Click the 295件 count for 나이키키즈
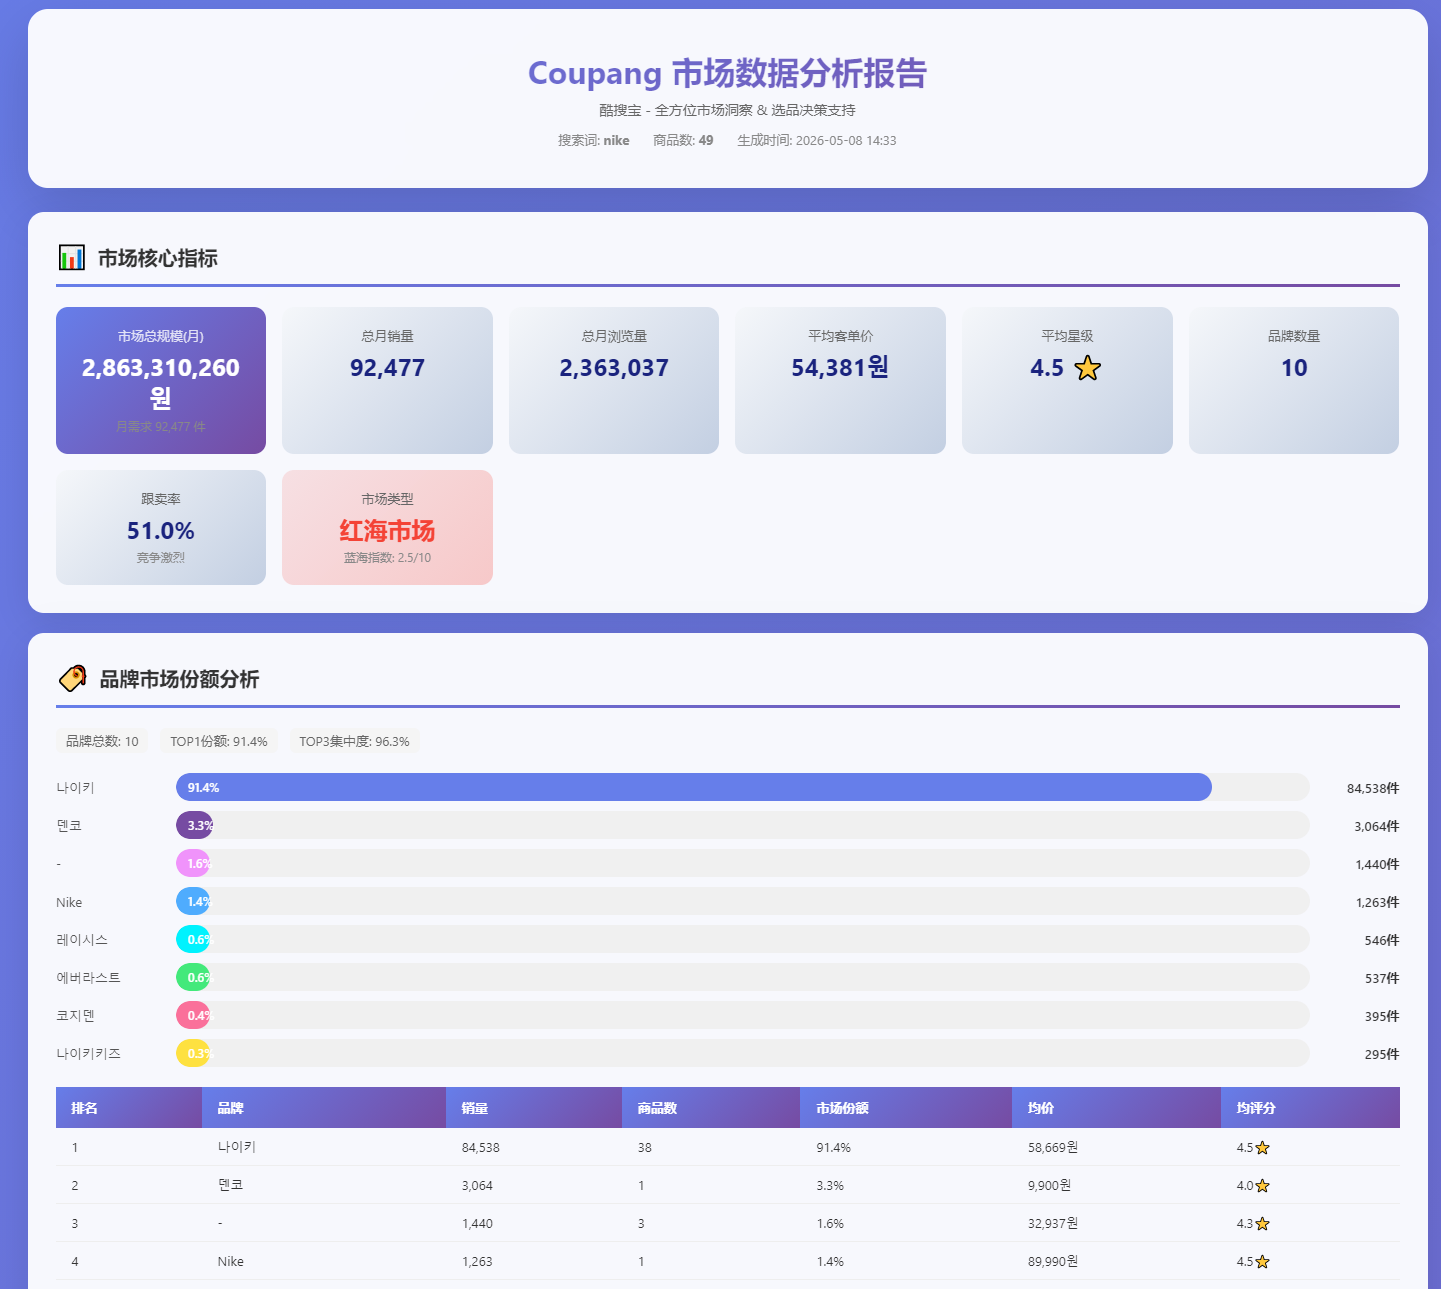This screenshot has height=1289, width=1441. [x=1382, y=1054]
